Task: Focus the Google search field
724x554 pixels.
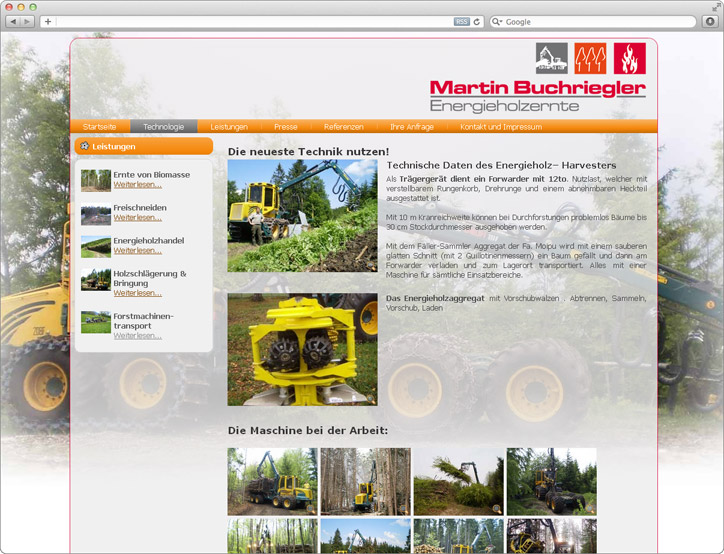Action: click(x=593, y=22)
